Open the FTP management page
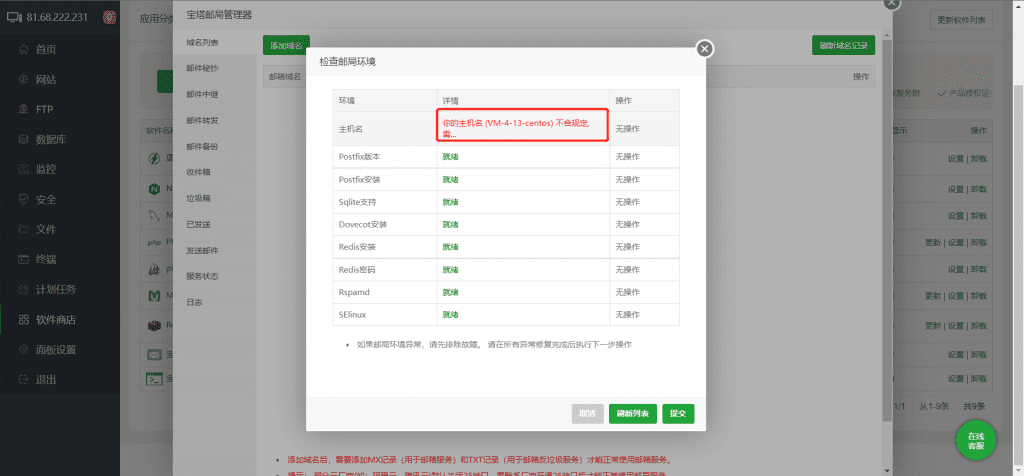The height and width of the screenshot is (476, 1024). point(45,109)
